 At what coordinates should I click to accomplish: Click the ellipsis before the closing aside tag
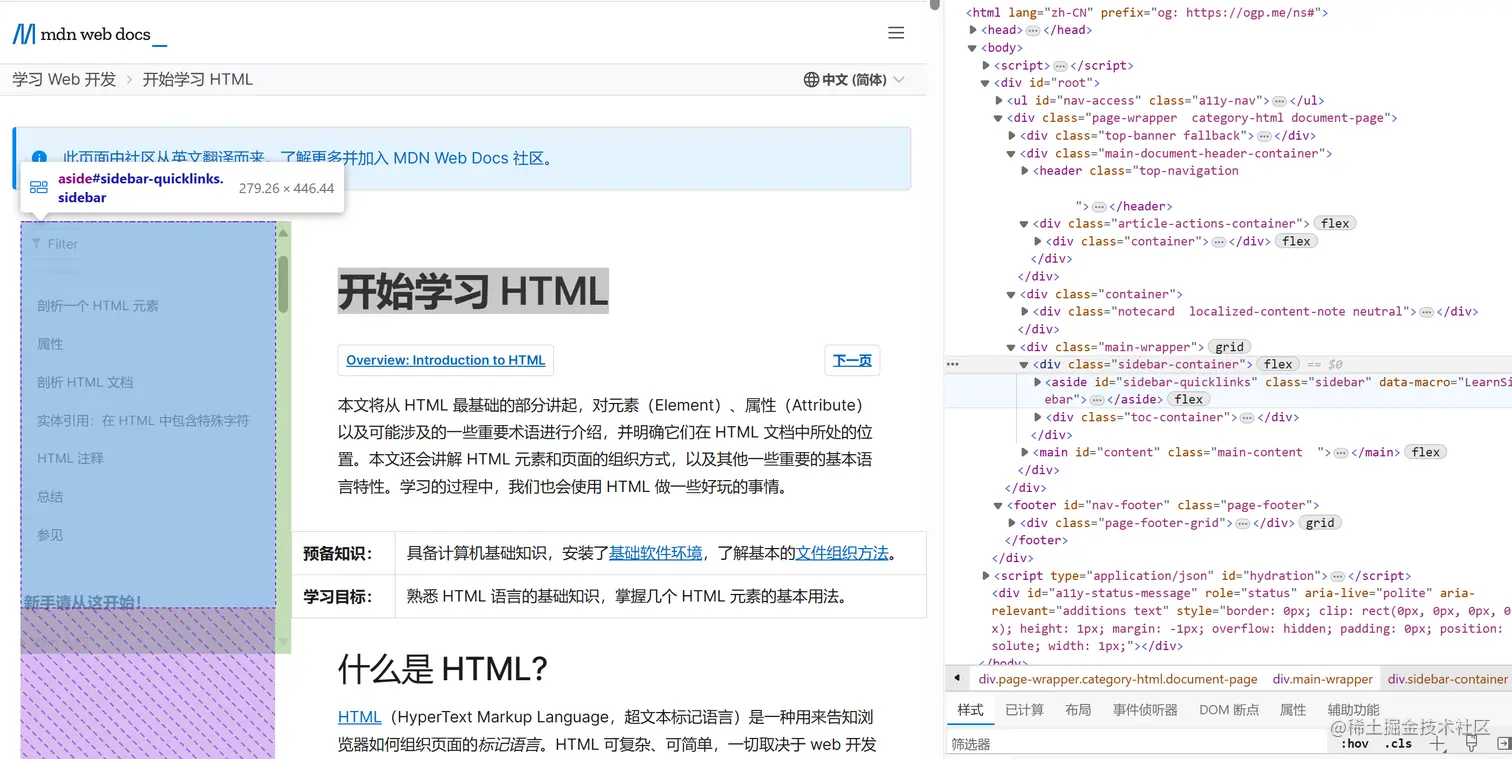(x=1097, y=400)
